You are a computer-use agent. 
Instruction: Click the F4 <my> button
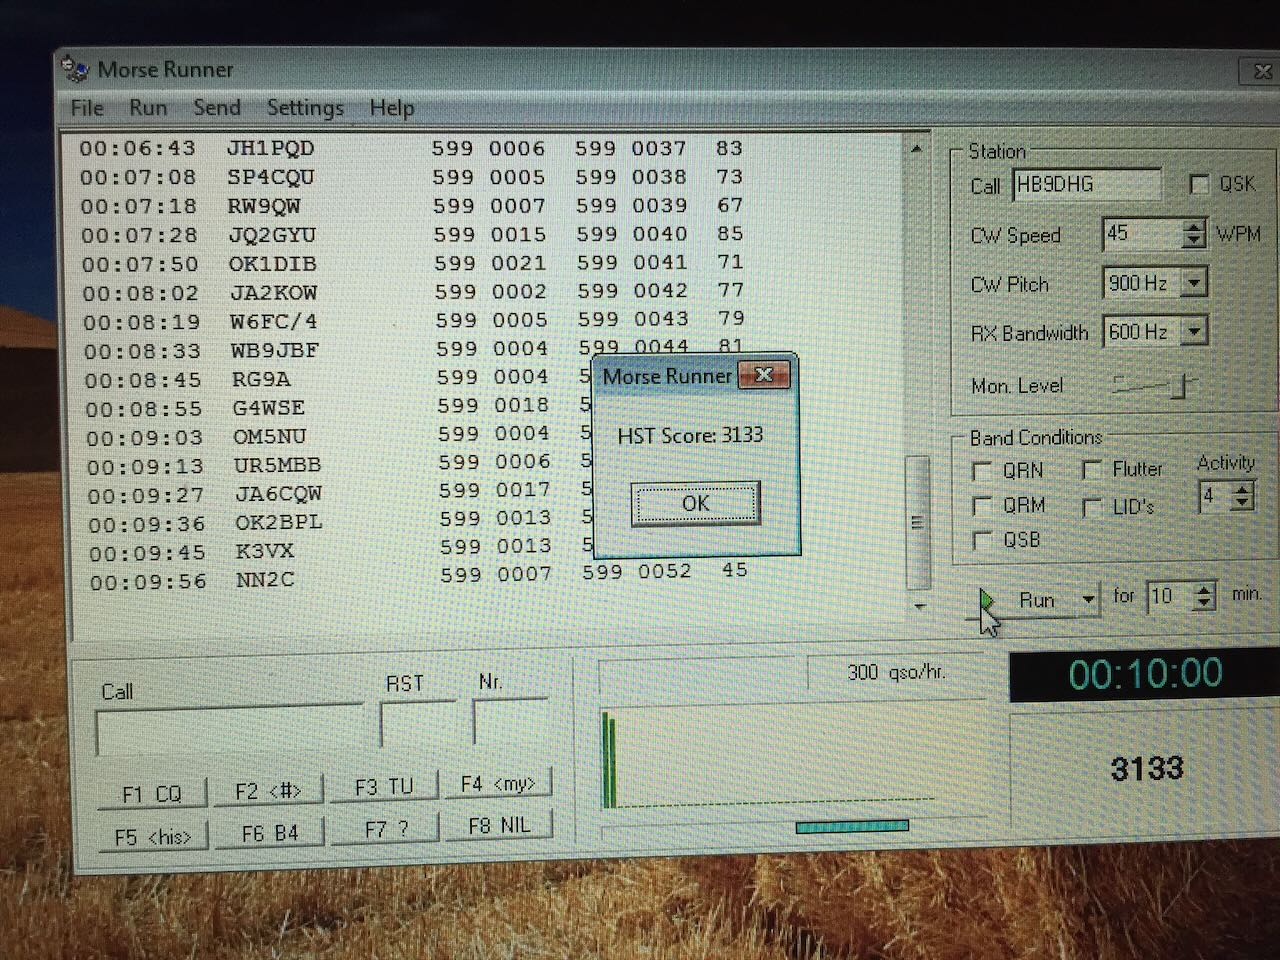point(497,784)
